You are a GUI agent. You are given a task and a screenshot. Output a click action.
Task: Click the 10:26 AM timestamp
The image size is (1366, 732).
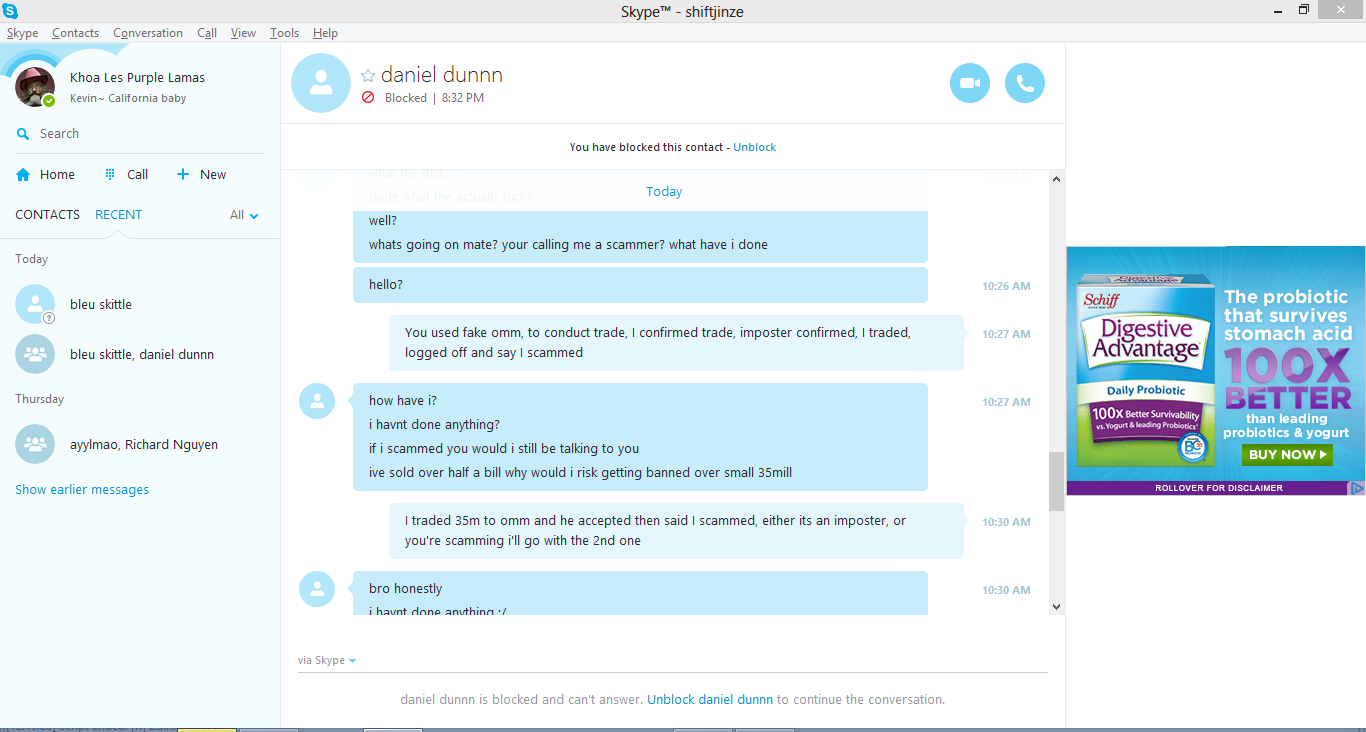pos(1006,286)
